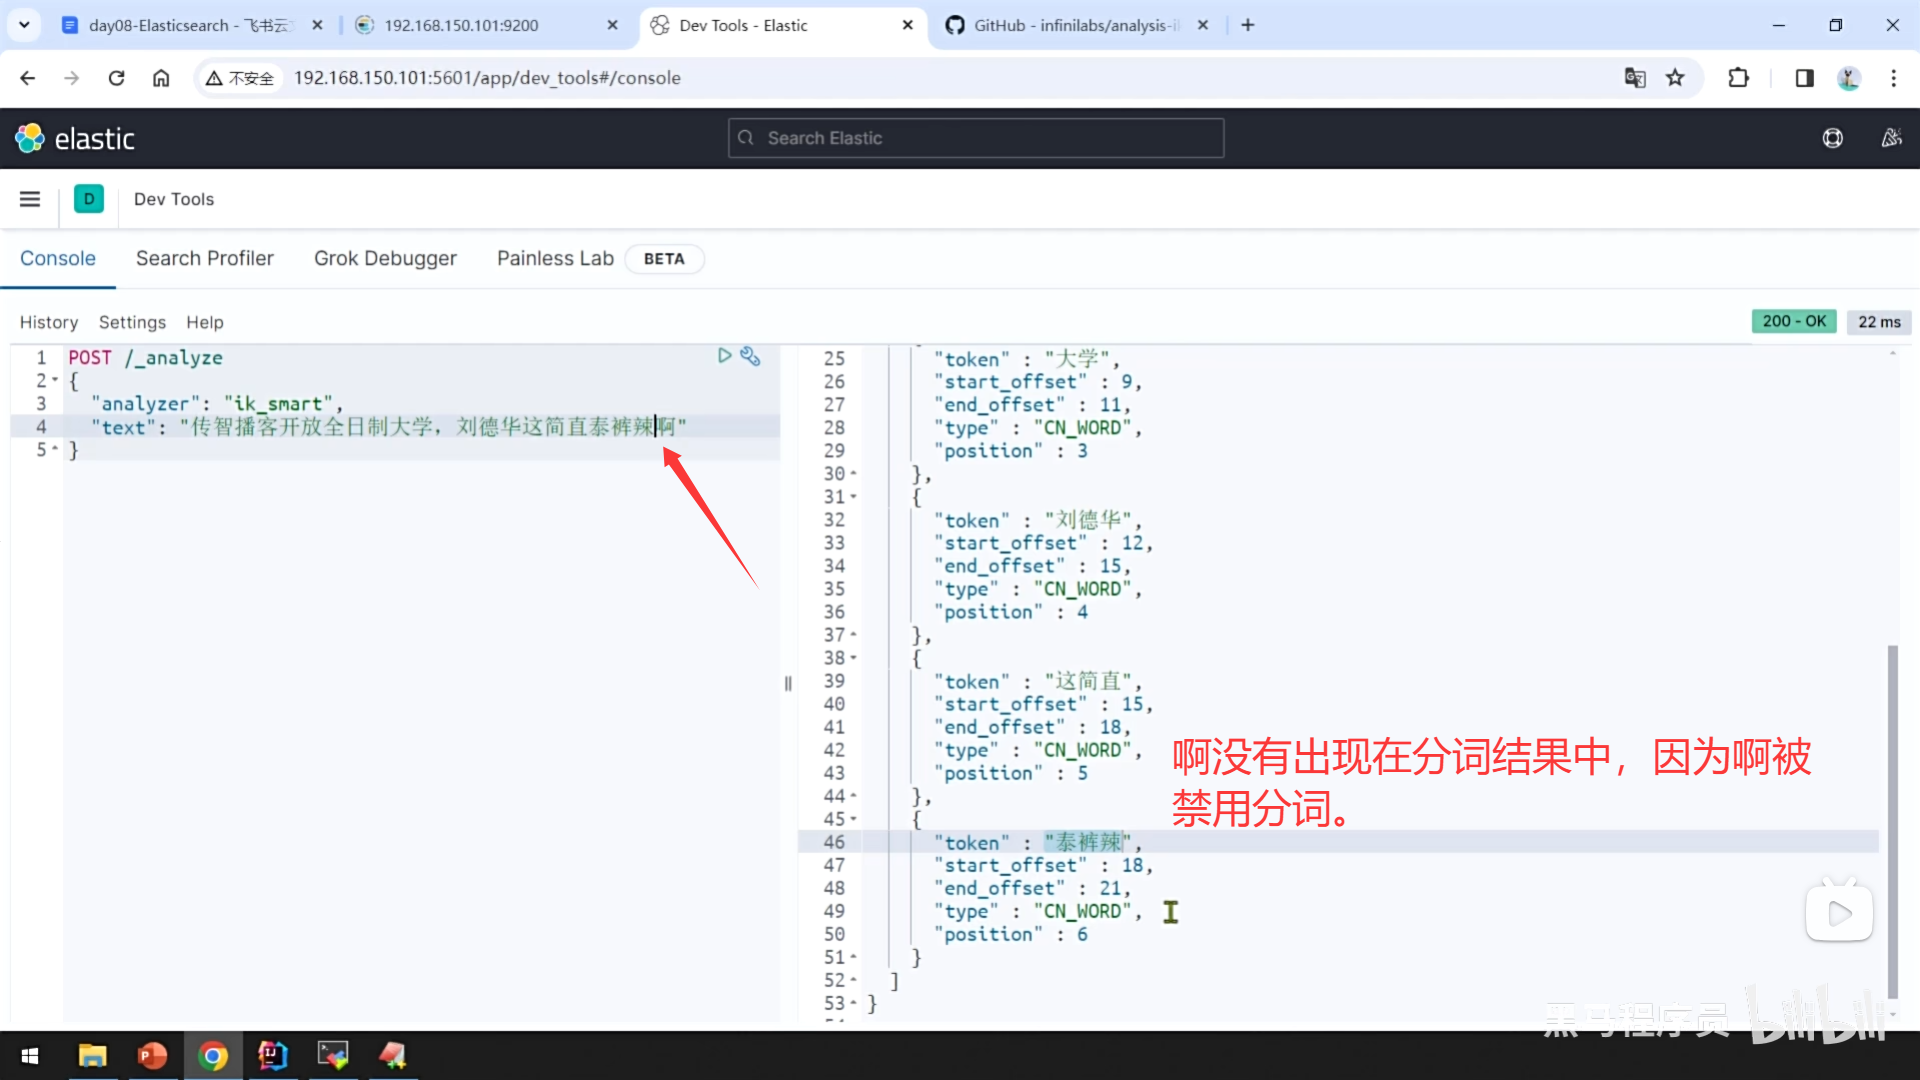Open the console History link
This screenshot has height=1080, width=1920.
tap(48, 322)
